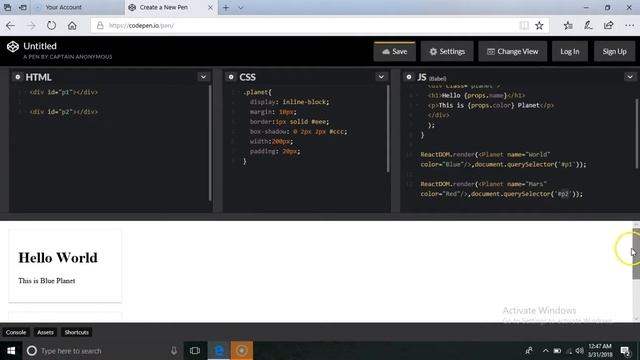Click the CSS editor vertical scrollbar
This screenshot has width=640, height=360.
click(x=388, y=129)
